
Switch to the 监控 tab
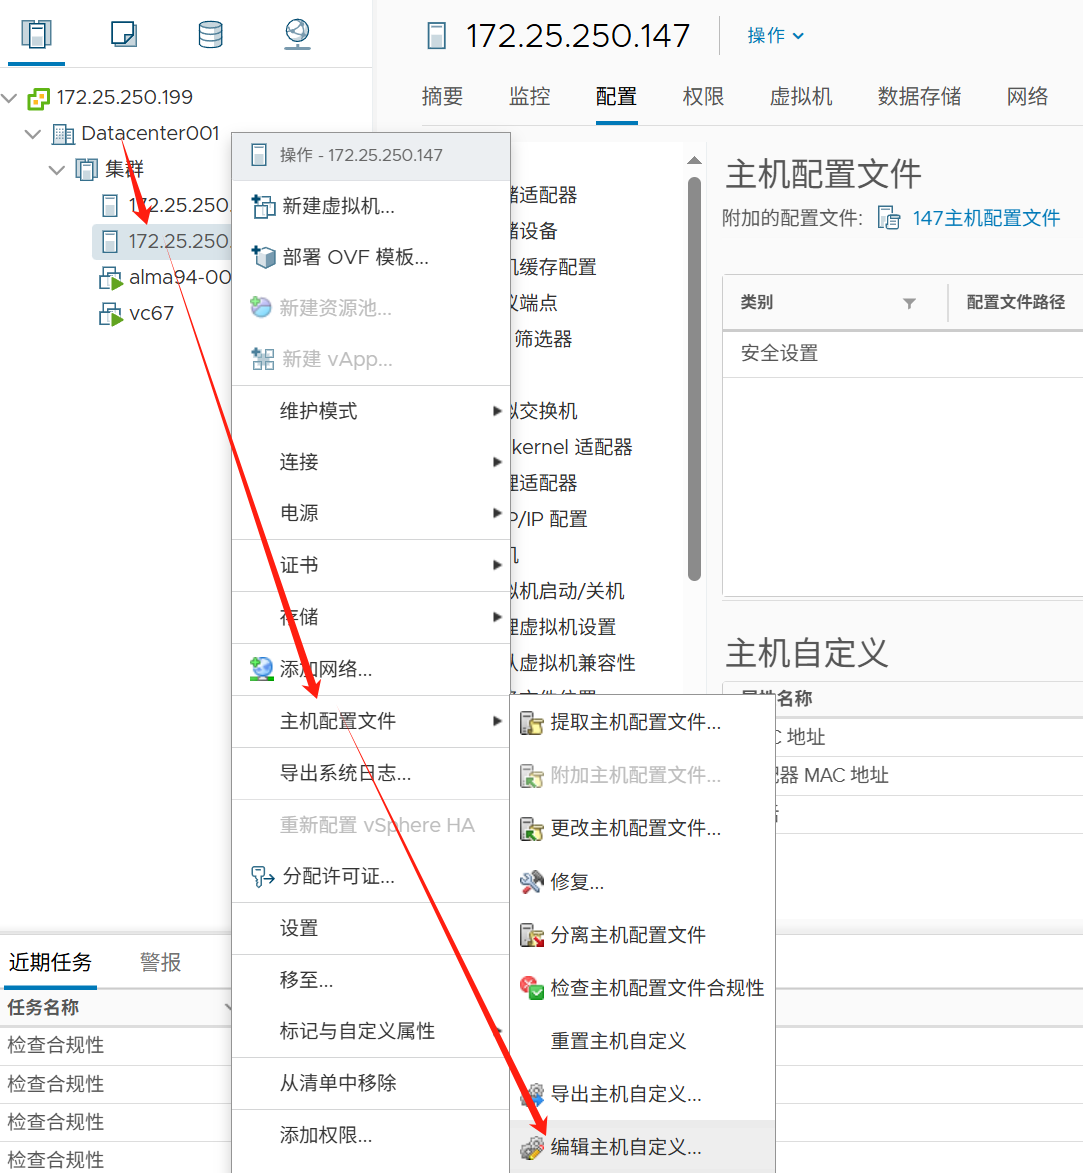[x=530, y=97]
